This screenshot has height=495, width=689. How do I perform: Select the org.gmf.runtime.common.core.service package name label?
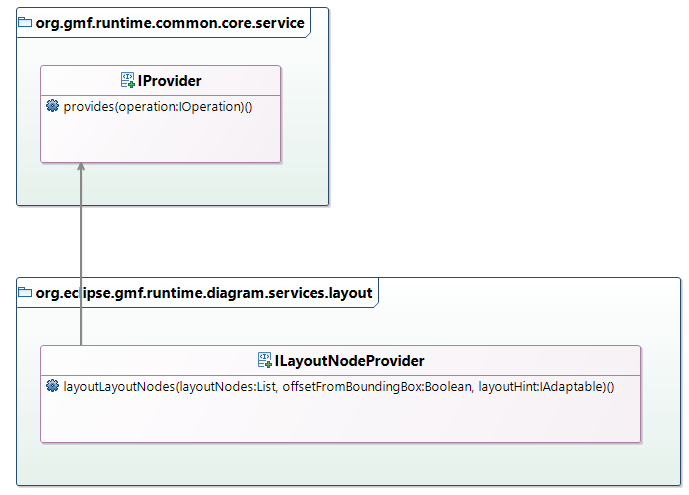(170, 23)
